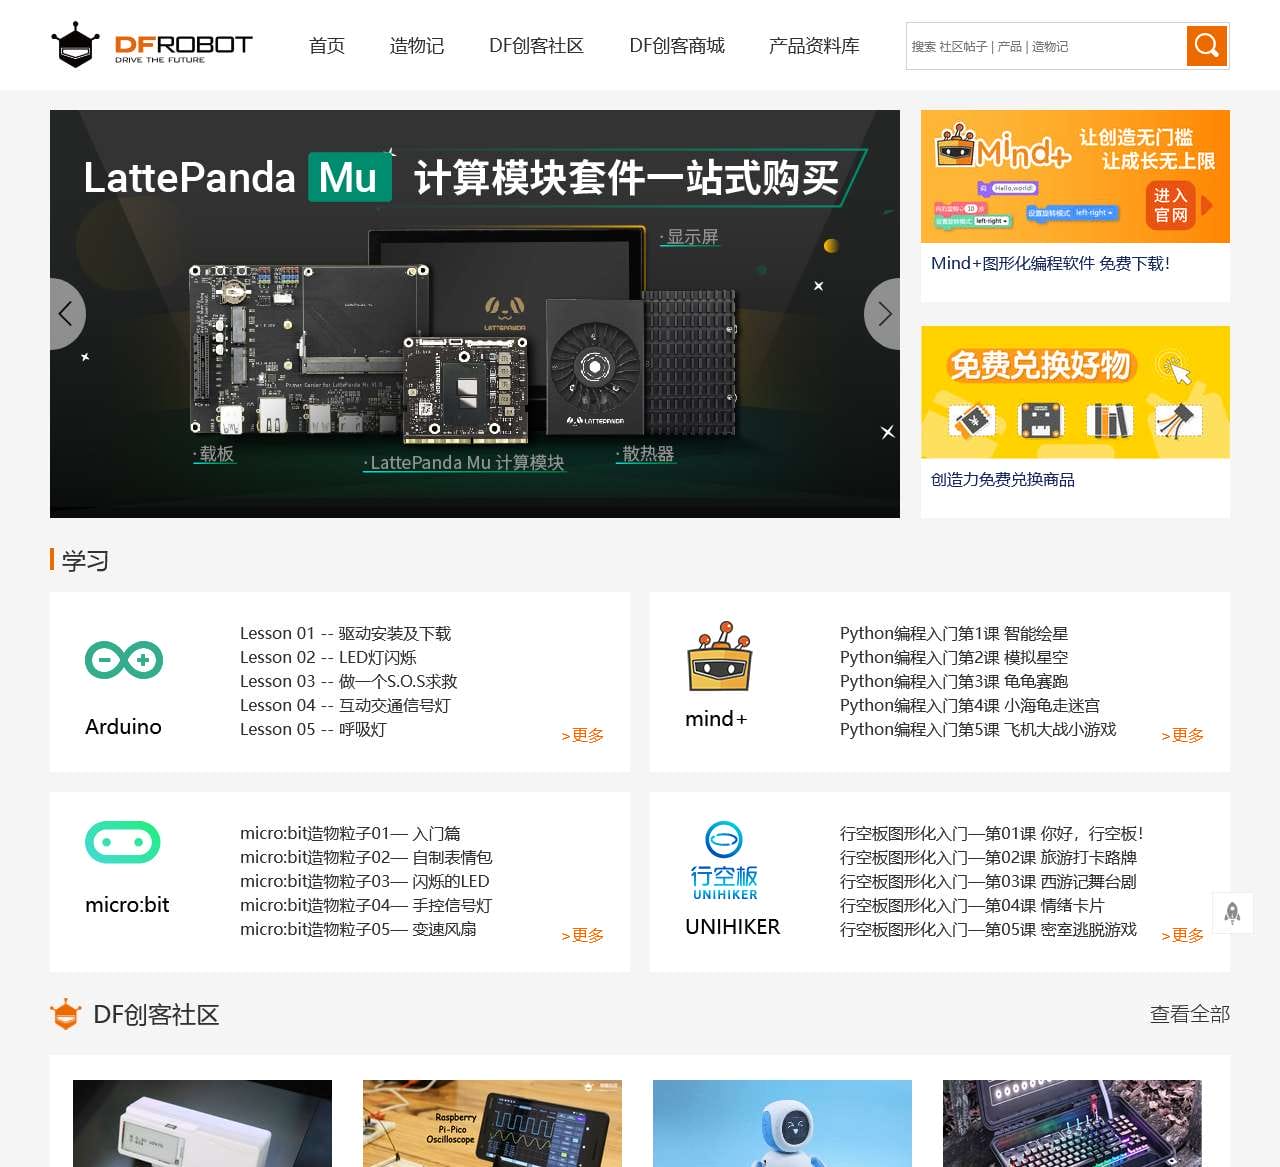The image size is (1280, 1167).
Task: Open the blue robot community post thumbnail
Action: pos(782,1123)
